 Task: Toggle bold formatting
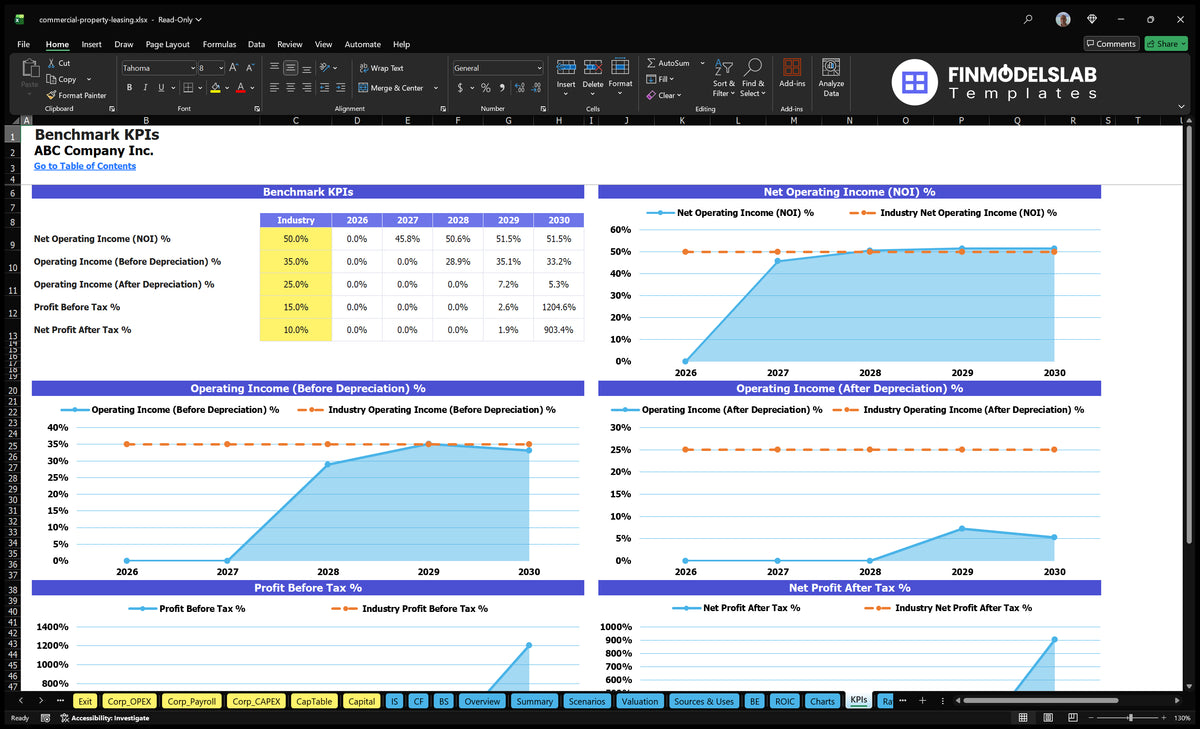(130, 88)
